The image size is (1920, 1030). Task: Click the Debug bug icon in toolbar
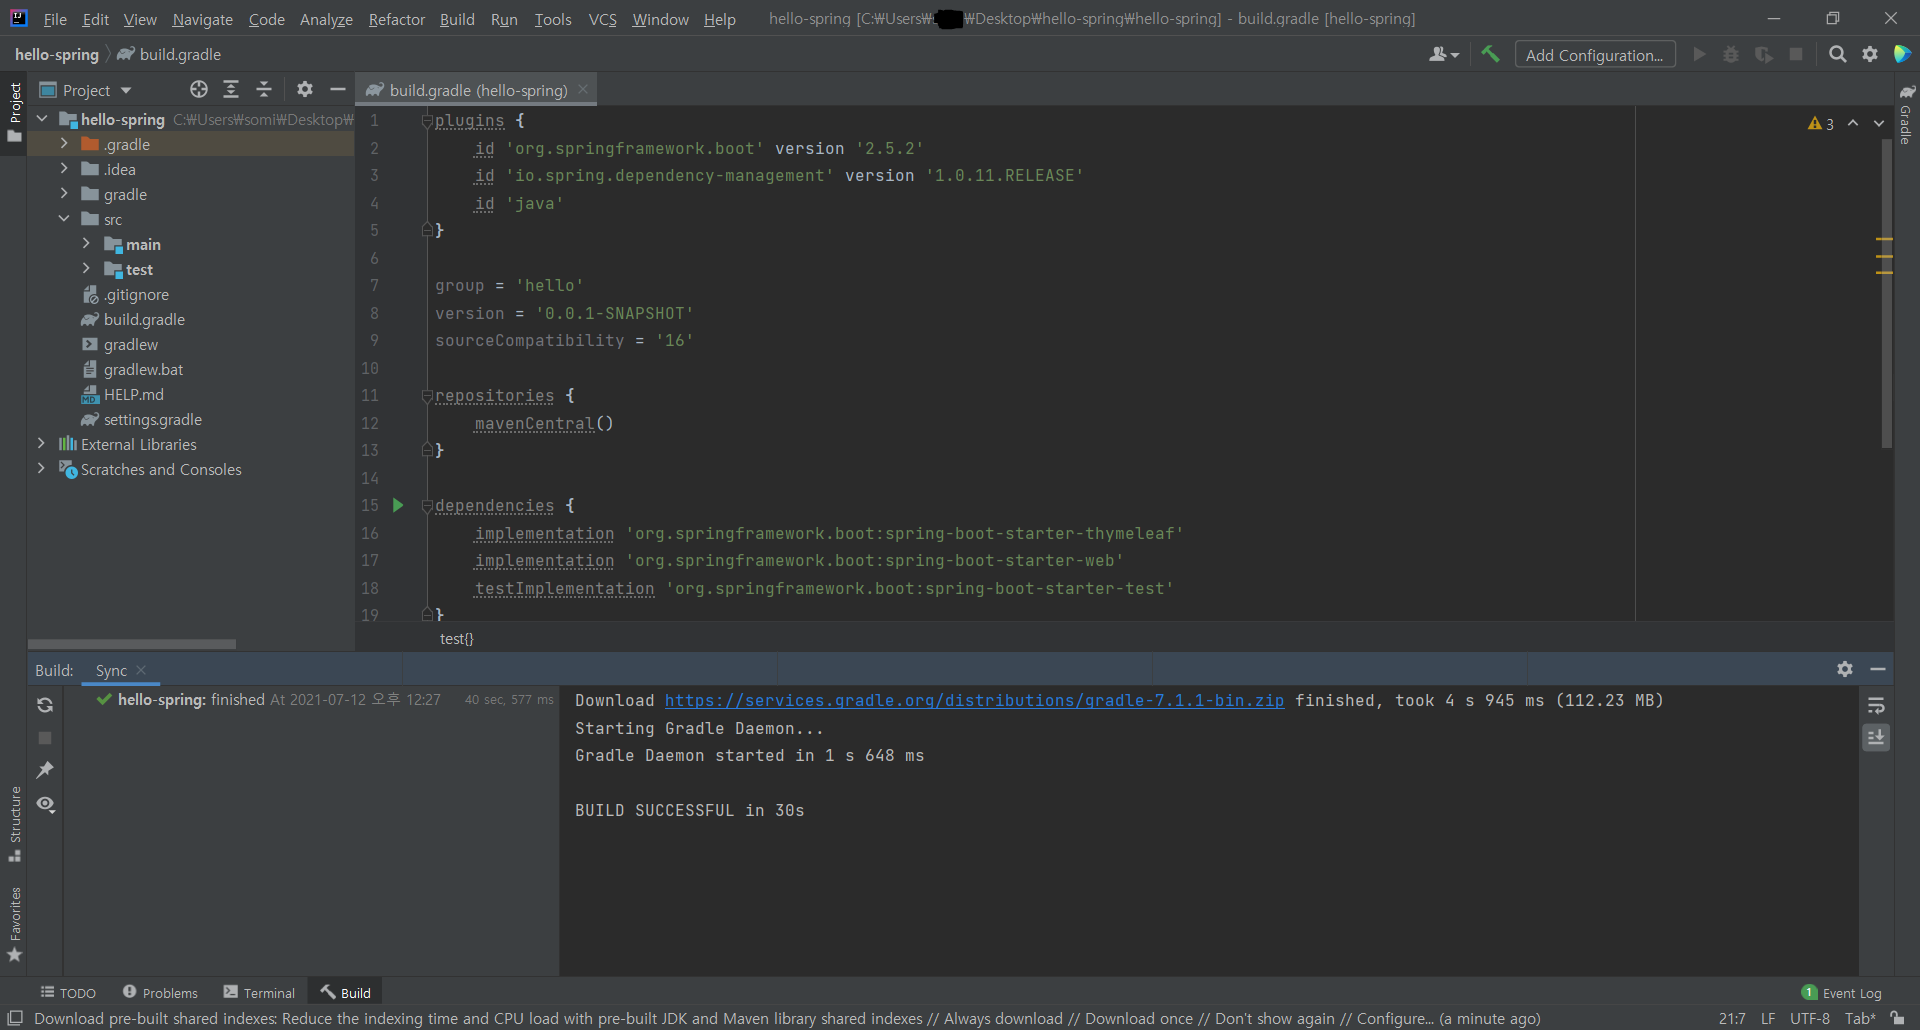pyautogui.click(x=1731, y=54)
